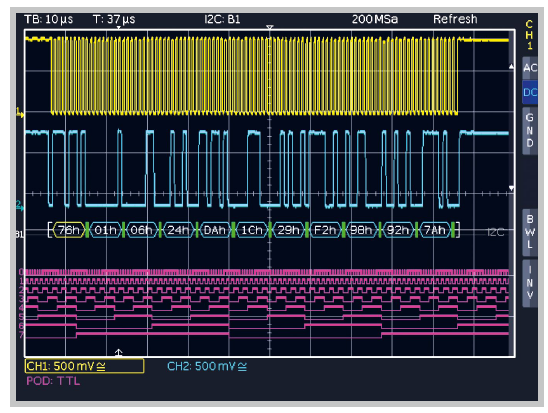Toggle the INV invert softkey
Screen dimensions: 548x413
point(530,283)
